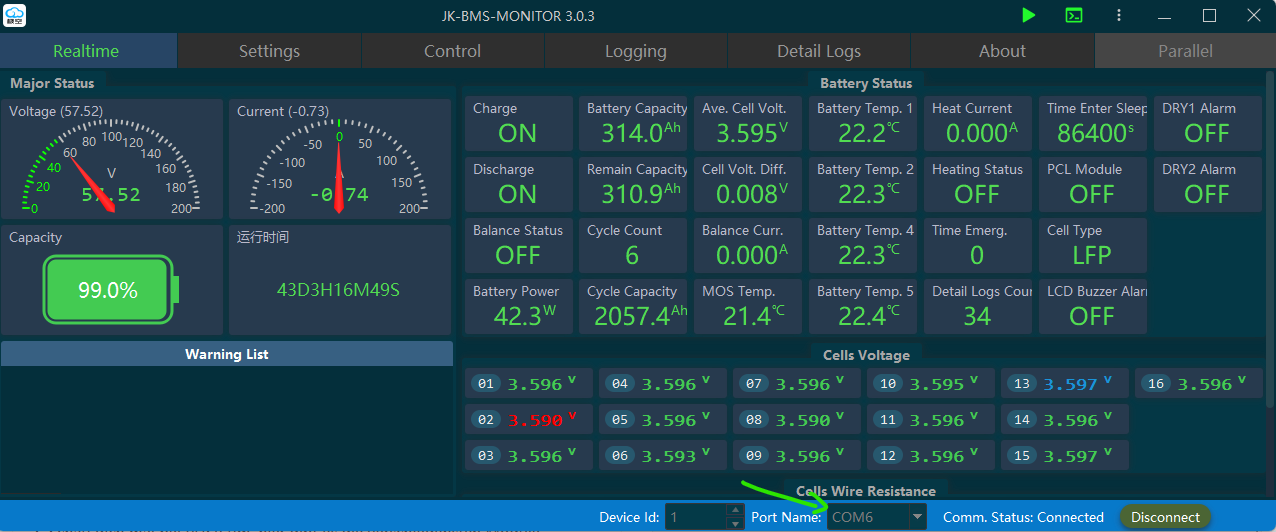Image resolution: width=1276 pixels, height=532 pixels.
Task: Open the three-dot more options menu
Action: [1119, 15]
